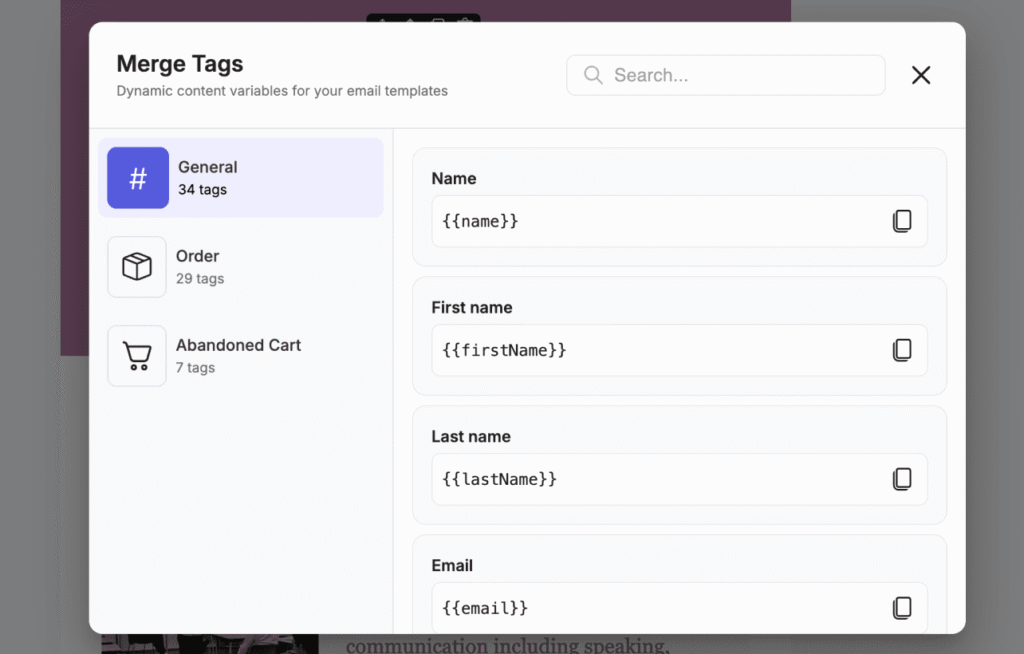Click the "Last name" label
1024x654 pixels.
point(471,436)
